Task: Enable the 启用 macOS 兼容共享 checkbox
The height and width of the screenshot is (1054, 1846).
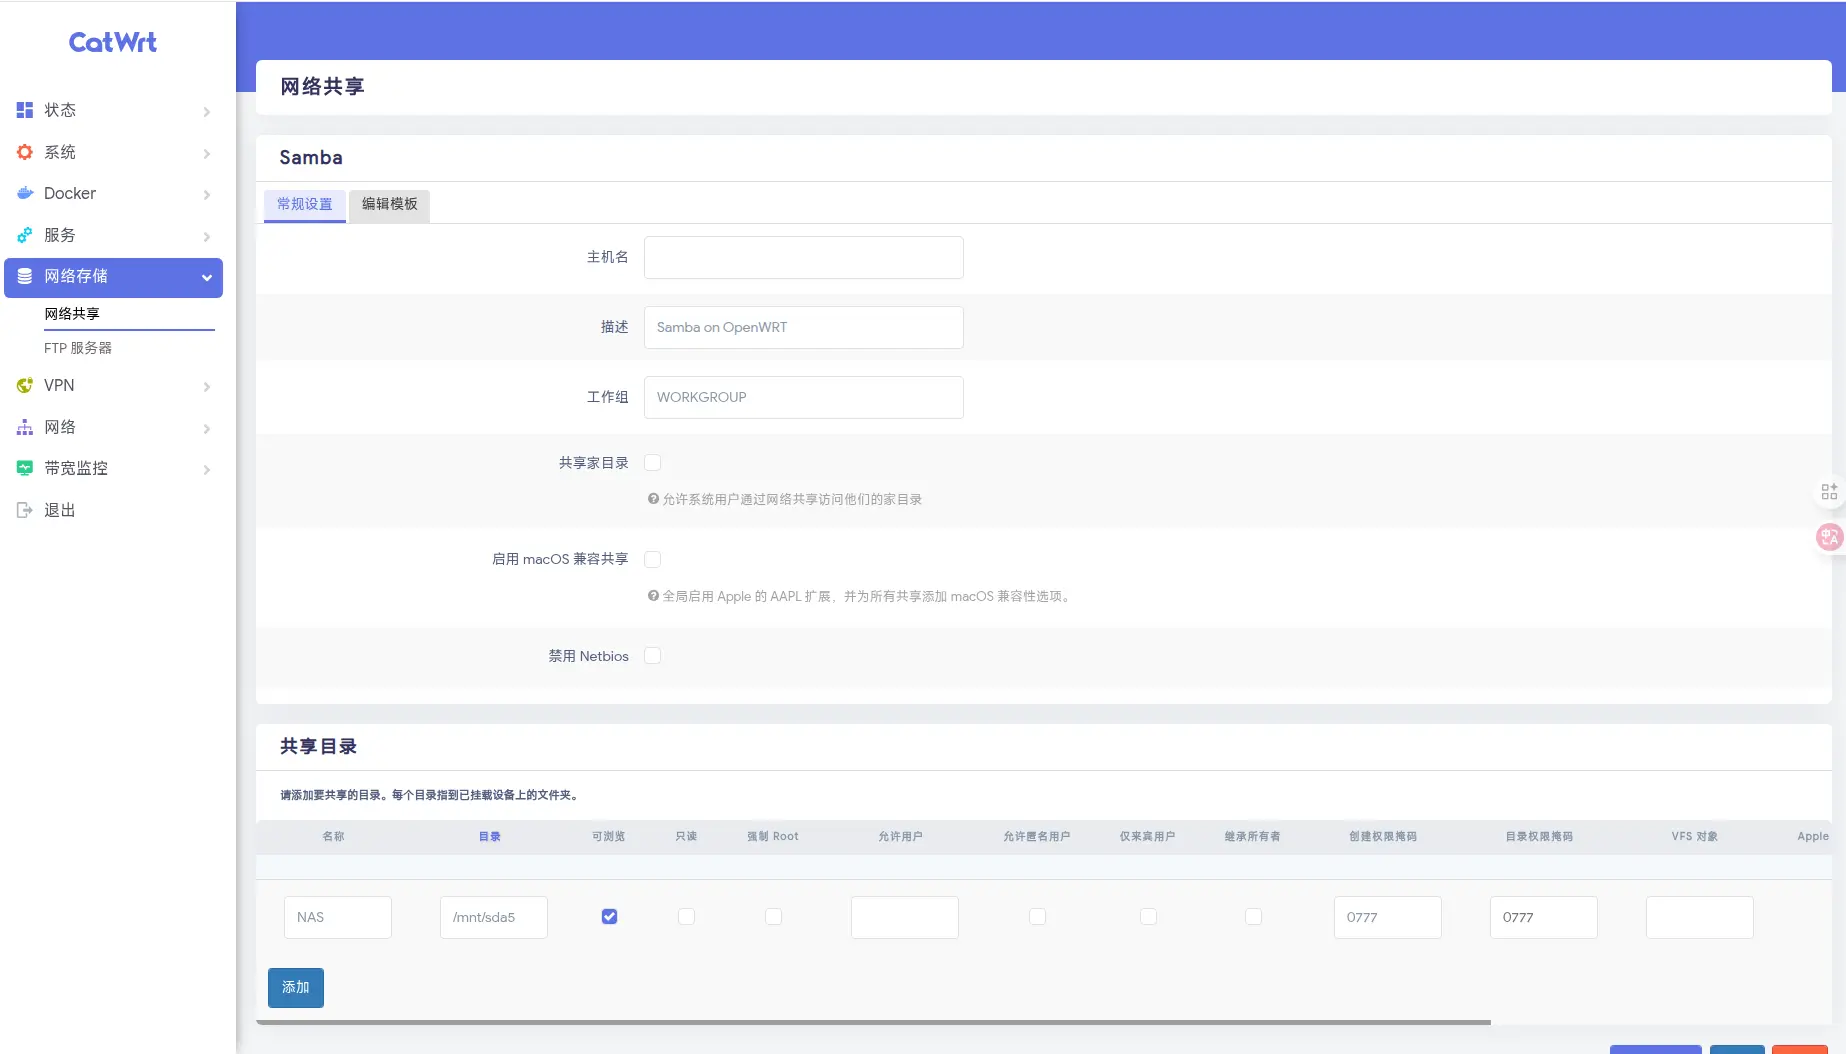Action: tap(653, 559)
